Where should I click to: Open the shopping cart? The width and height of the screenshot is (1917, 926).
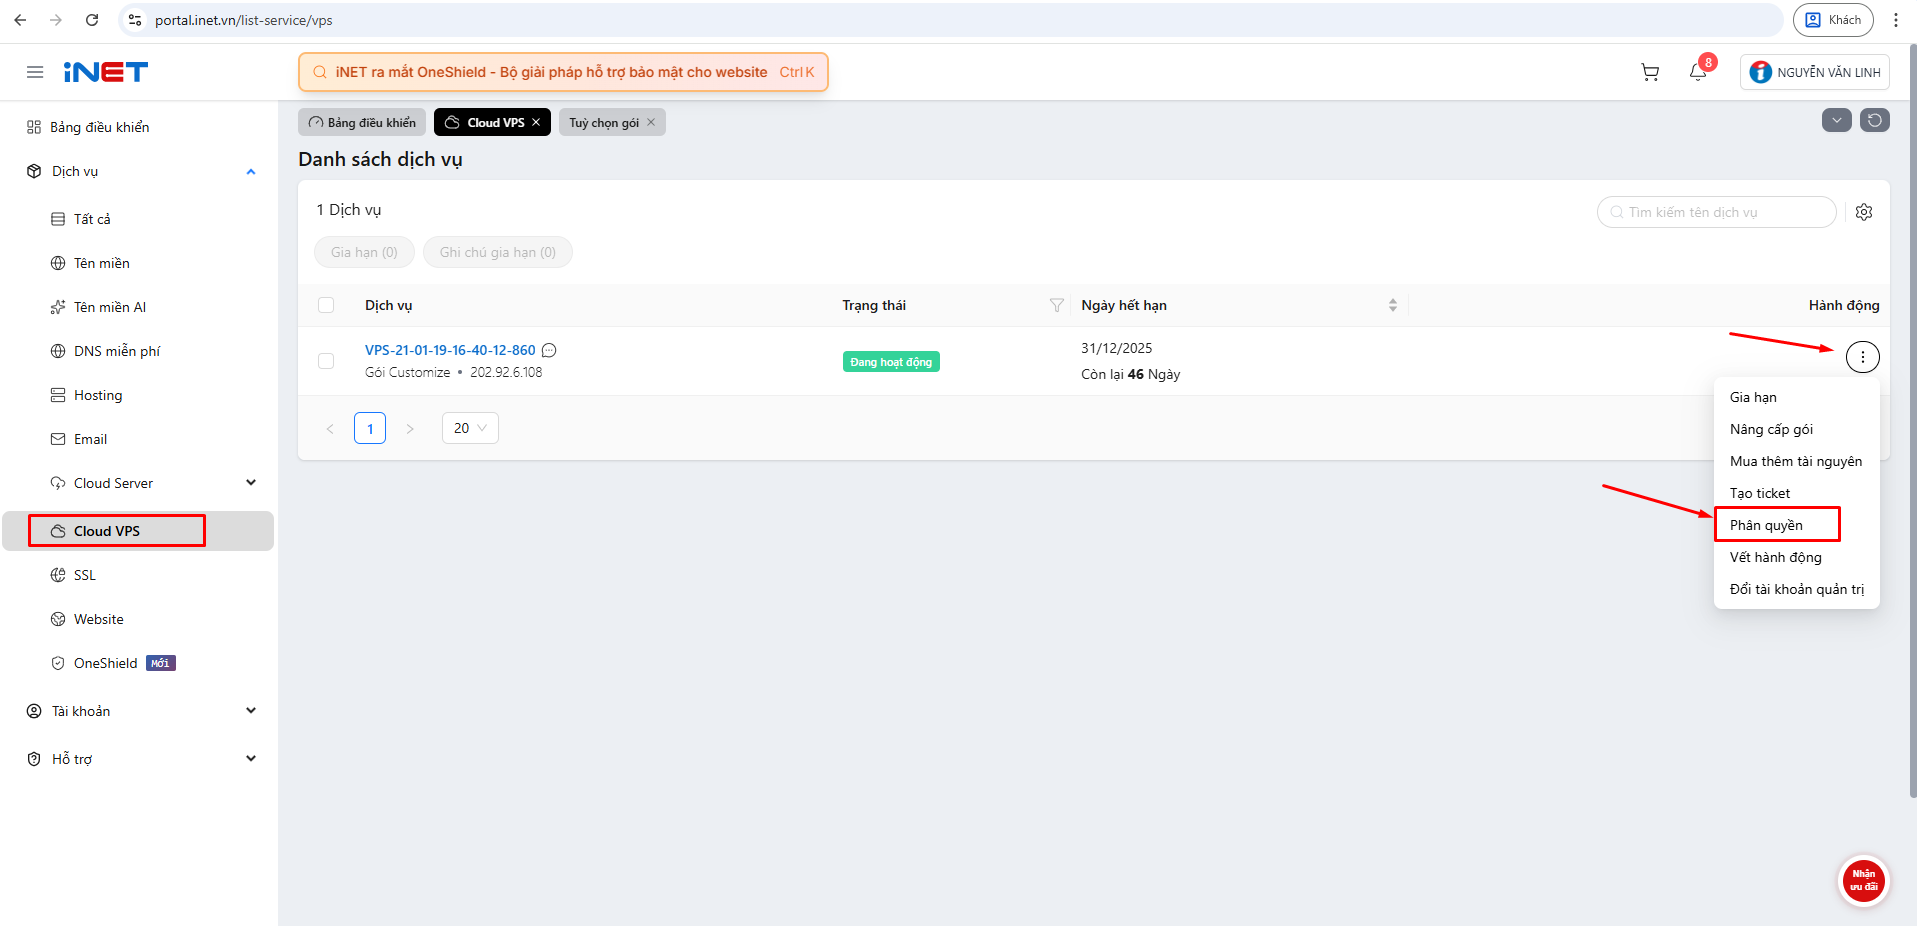(1650, 72)
